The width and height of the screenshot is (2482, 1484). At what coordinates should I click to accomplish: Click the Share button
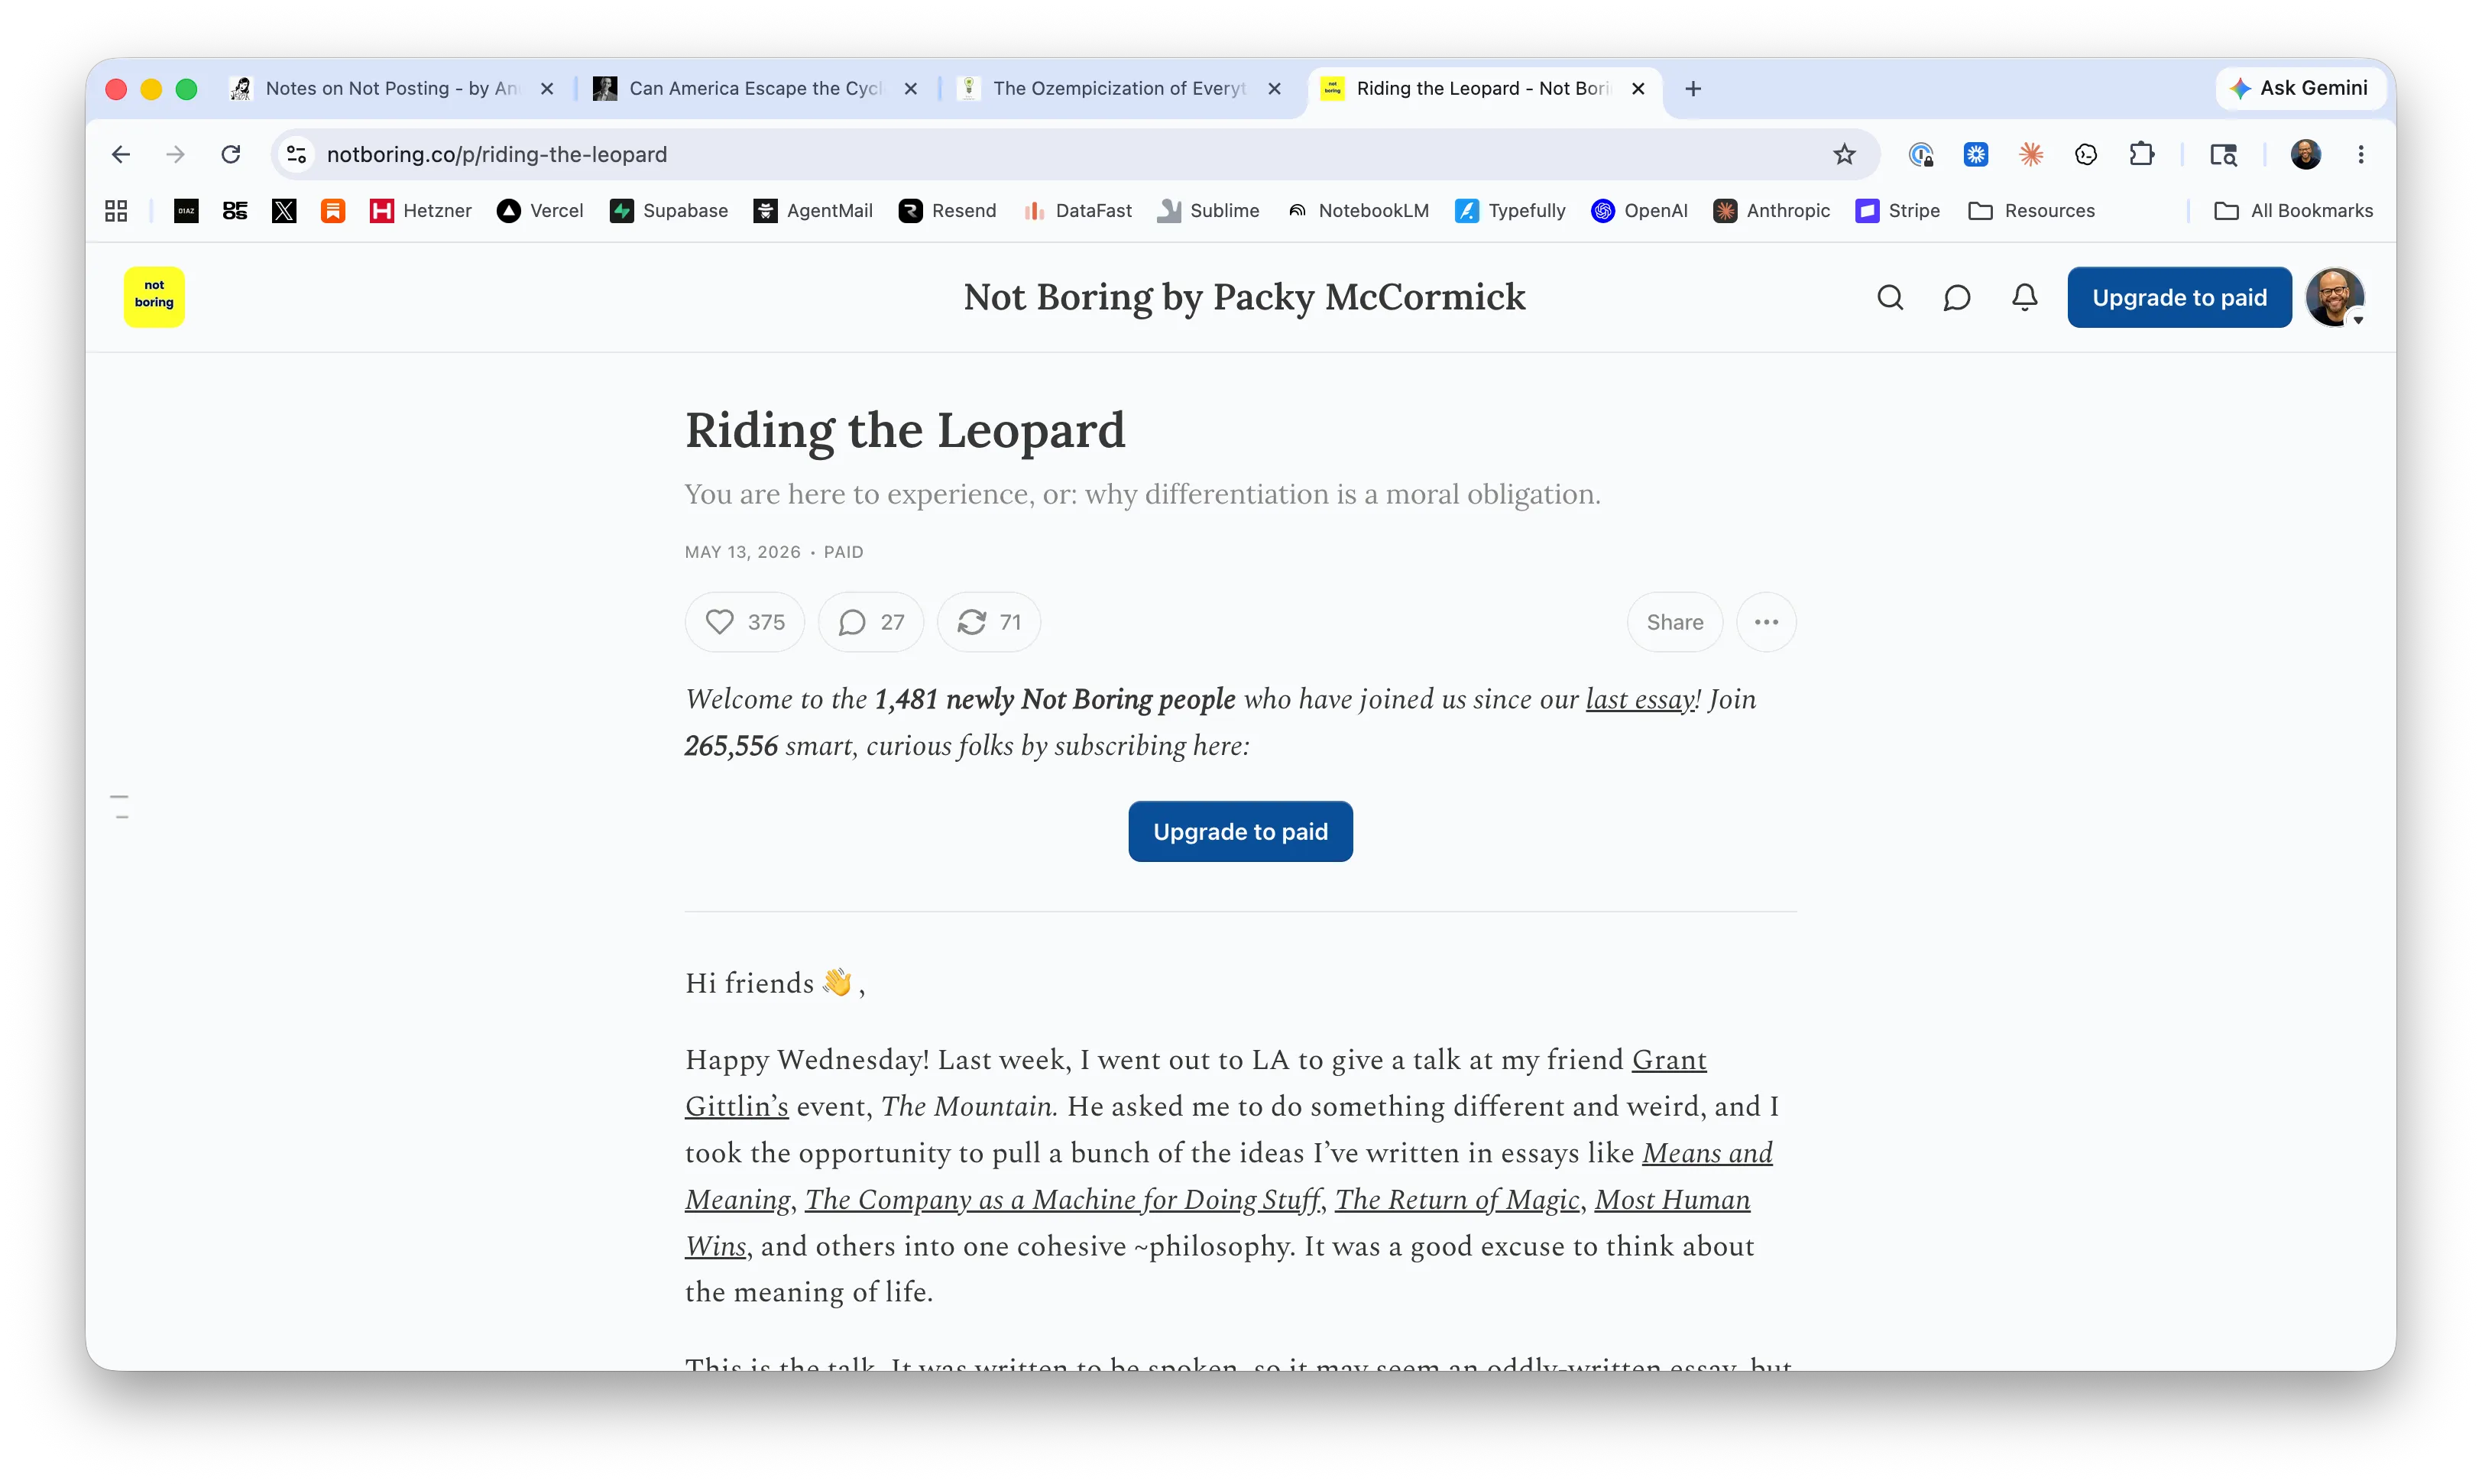(x=1675, y=622)
